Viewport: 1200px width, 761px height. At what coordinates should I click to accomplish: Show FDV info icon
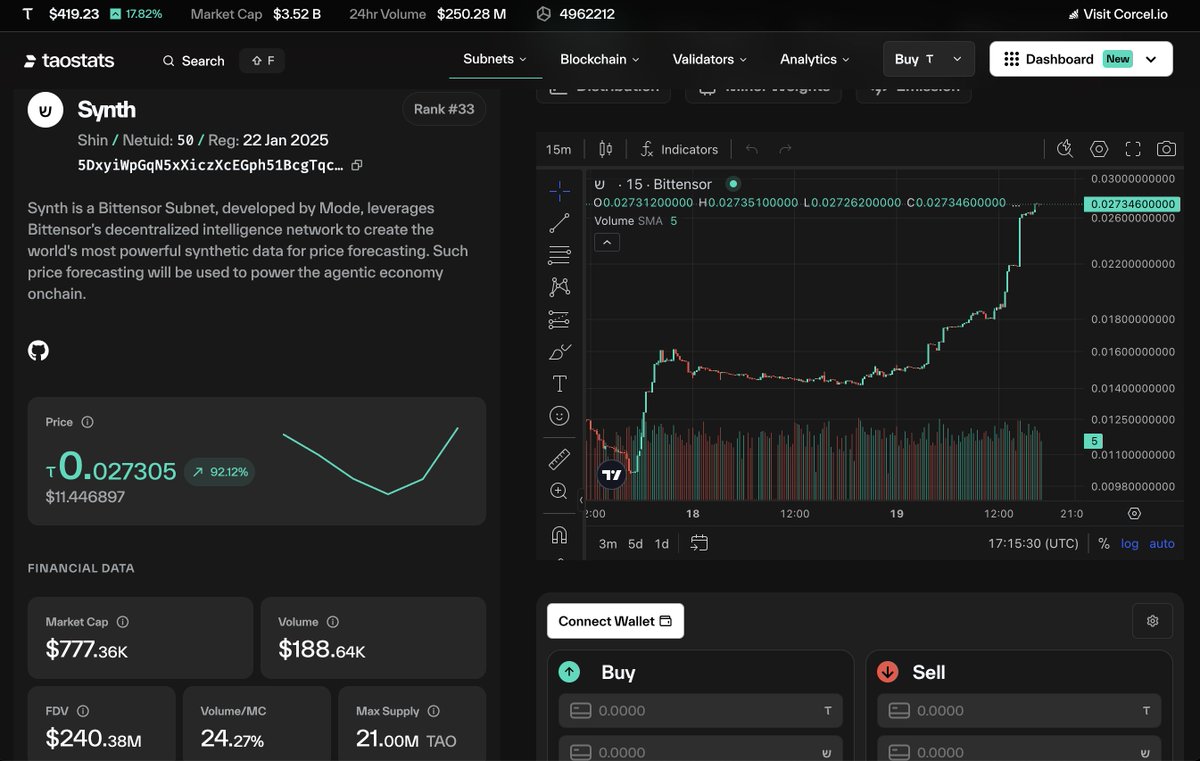[83, 711]
